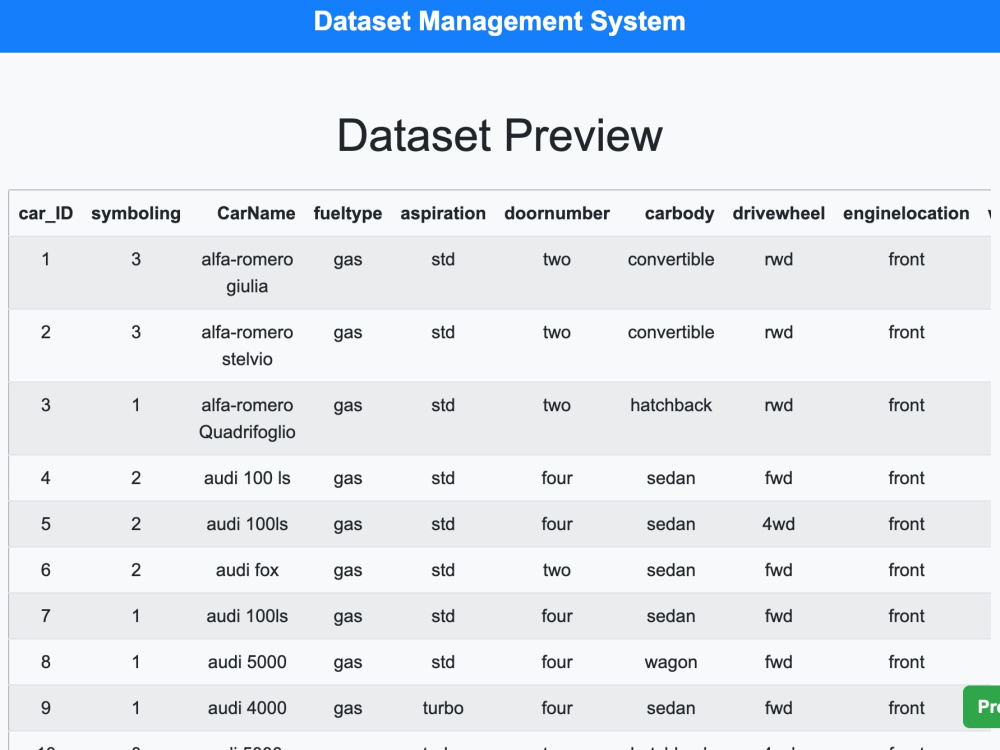
Task: Click the 'two' doornumber cell in audi fox row
Action: [557, 570]
